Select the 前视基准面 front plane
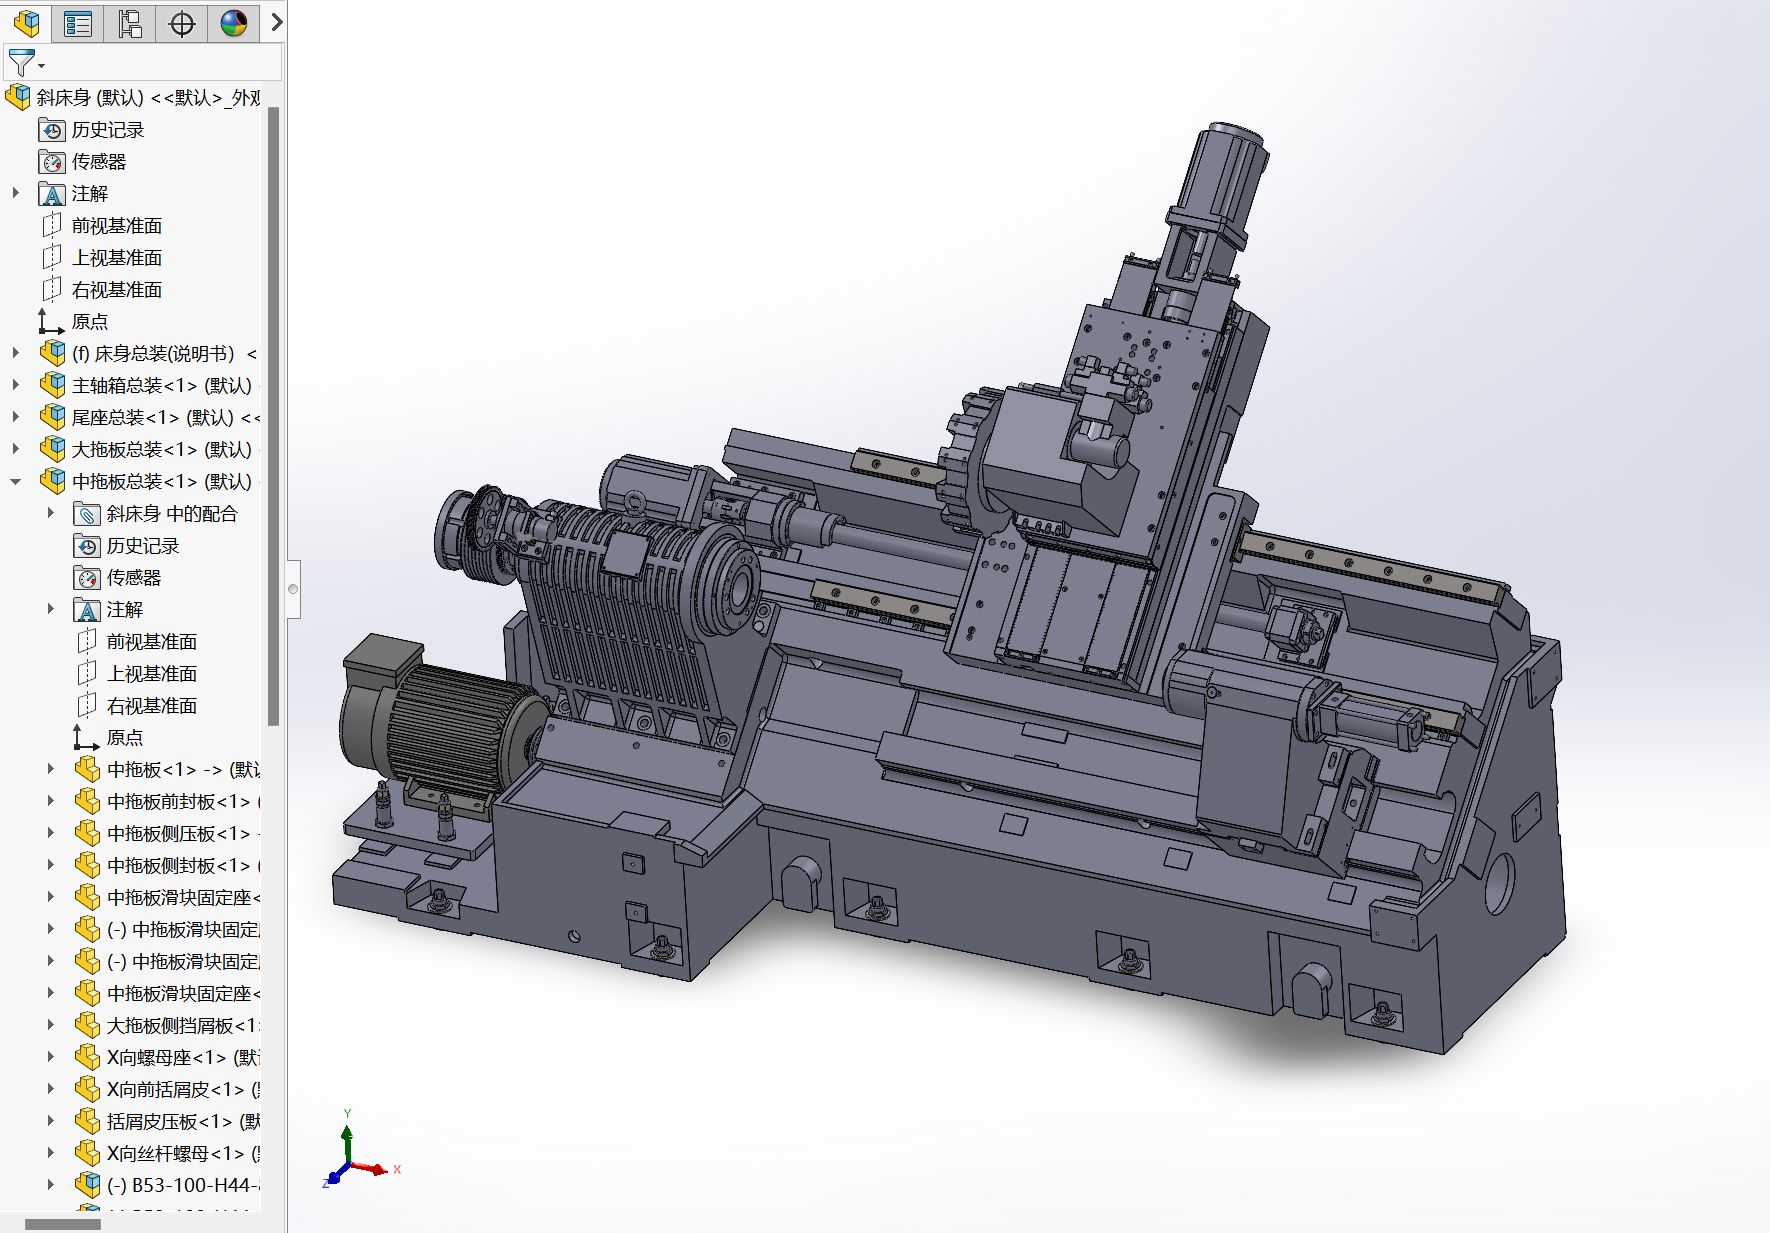 (116, 226)
